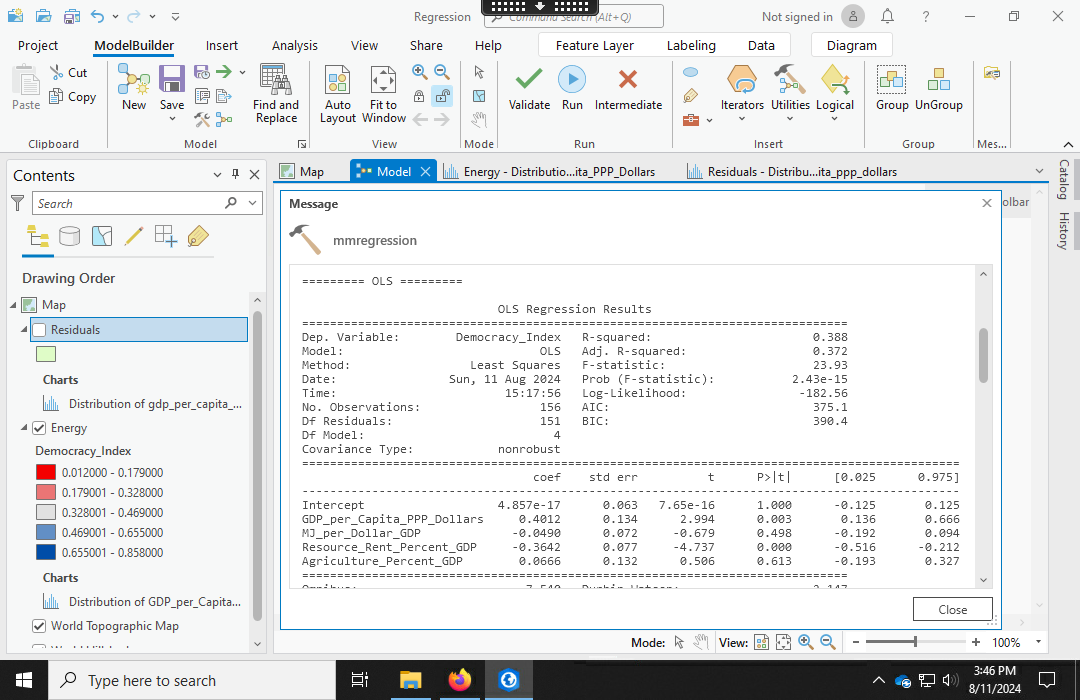The width and height of the screenshot is (1080, 700).
Task: Click the Auto Layout icon
Action: pyautogui.click(x=338, y=93)
